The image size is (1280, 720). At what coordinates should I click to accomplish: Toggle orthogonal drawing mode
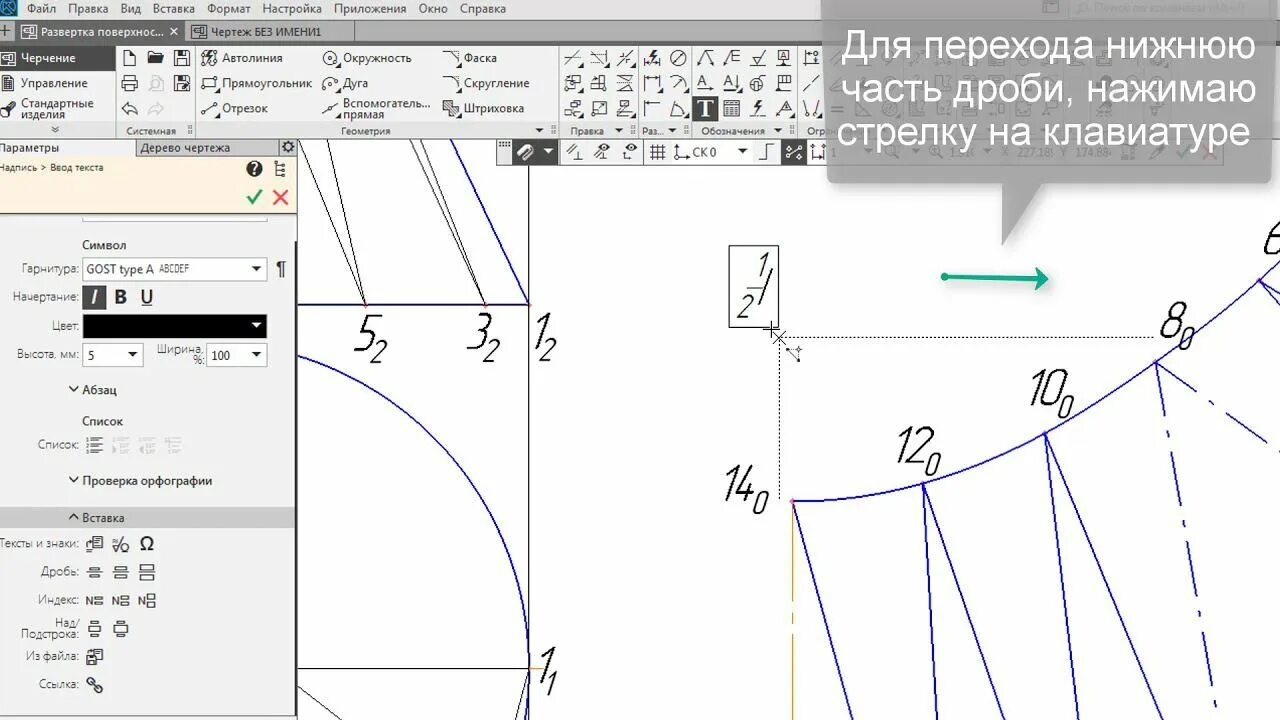pyautogui.click(x=767, y=152)
